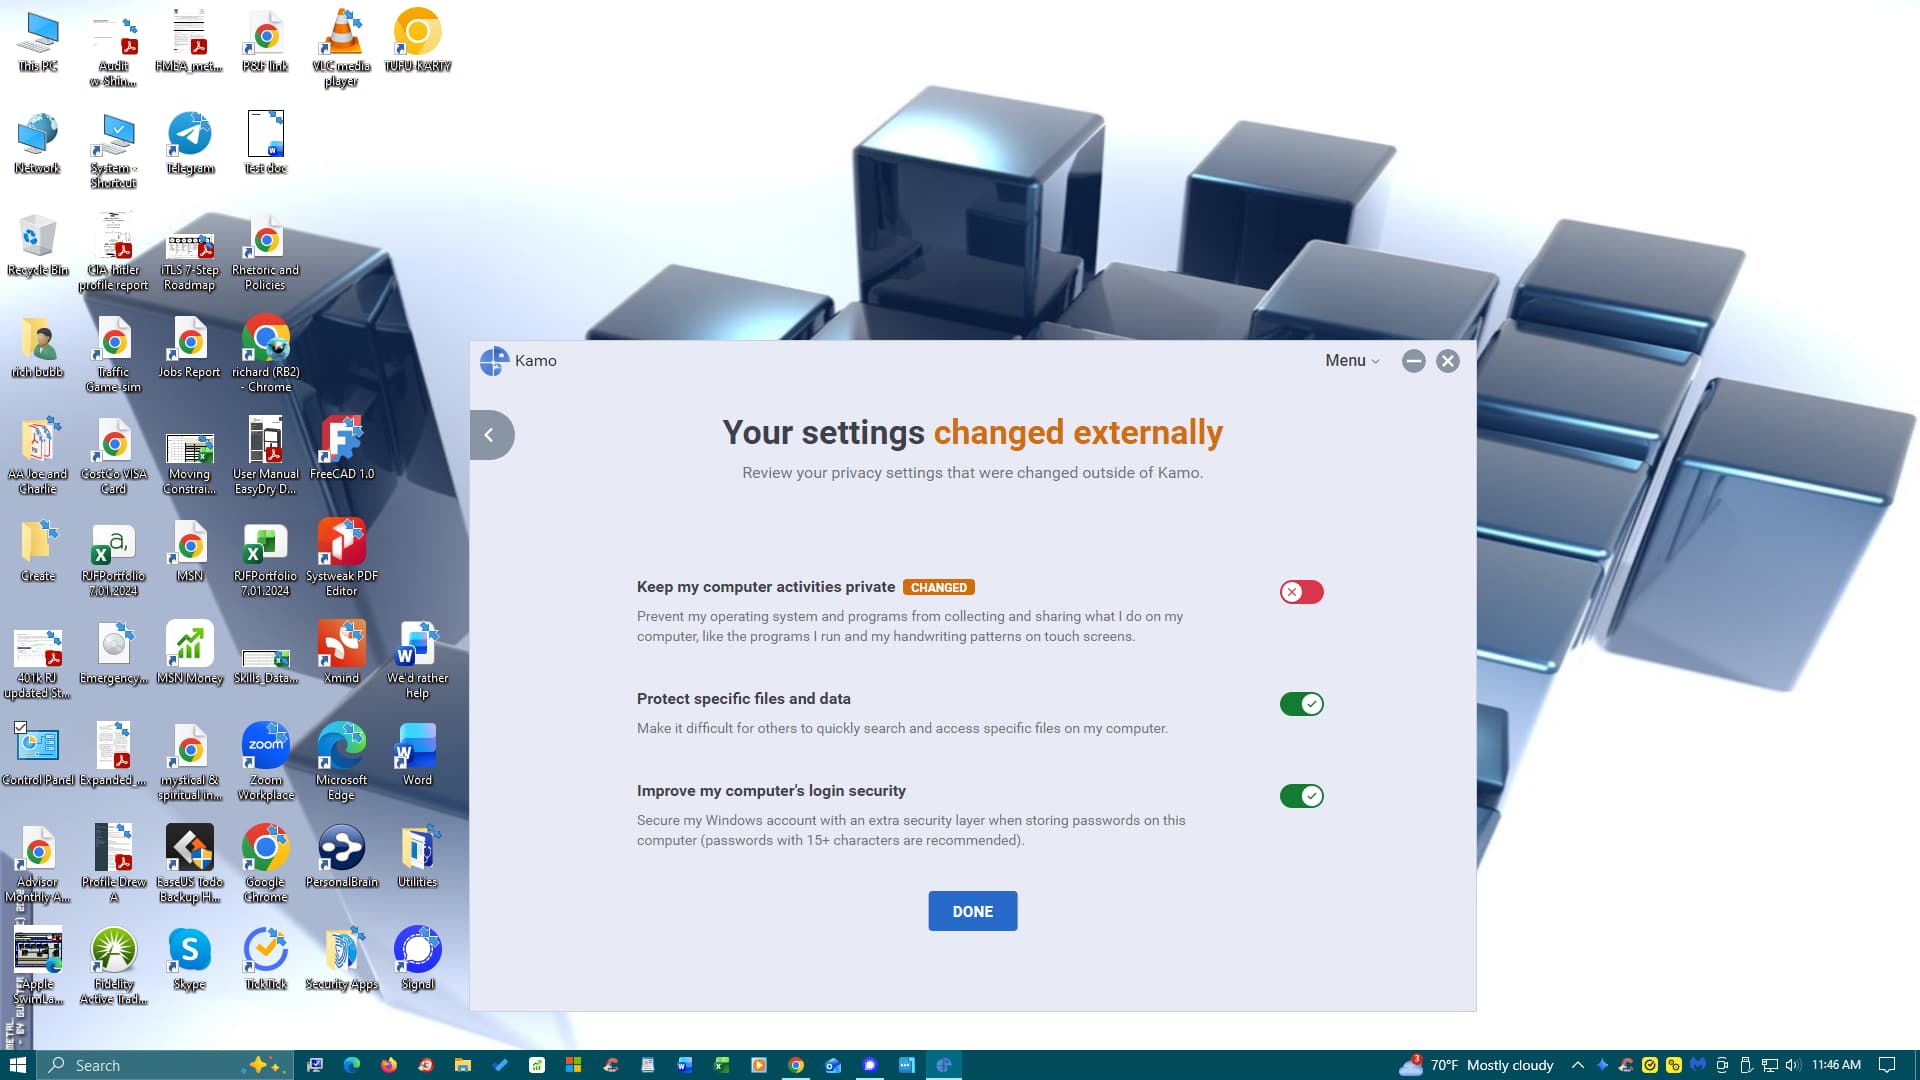Screen dimensions: 1920x1080
Task: Click the taskbar clock showing 11:46 AM
Action: pyautogui.click(x=1836, y=1065)
